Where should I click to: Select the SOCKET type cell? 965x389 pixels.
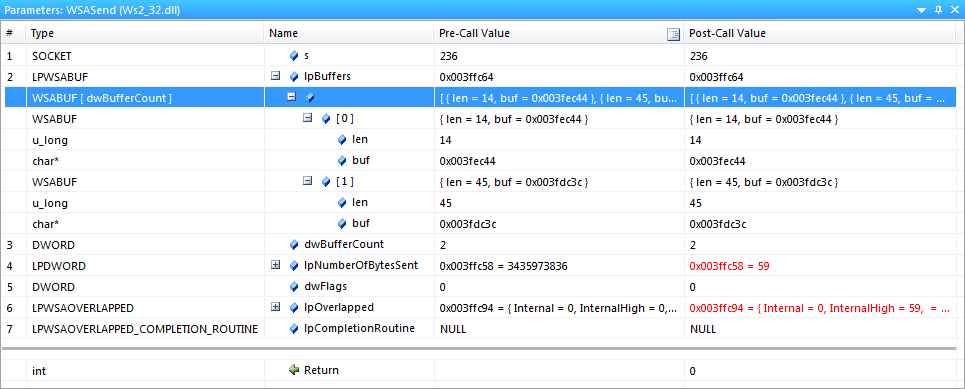click(x=146, y=56)
